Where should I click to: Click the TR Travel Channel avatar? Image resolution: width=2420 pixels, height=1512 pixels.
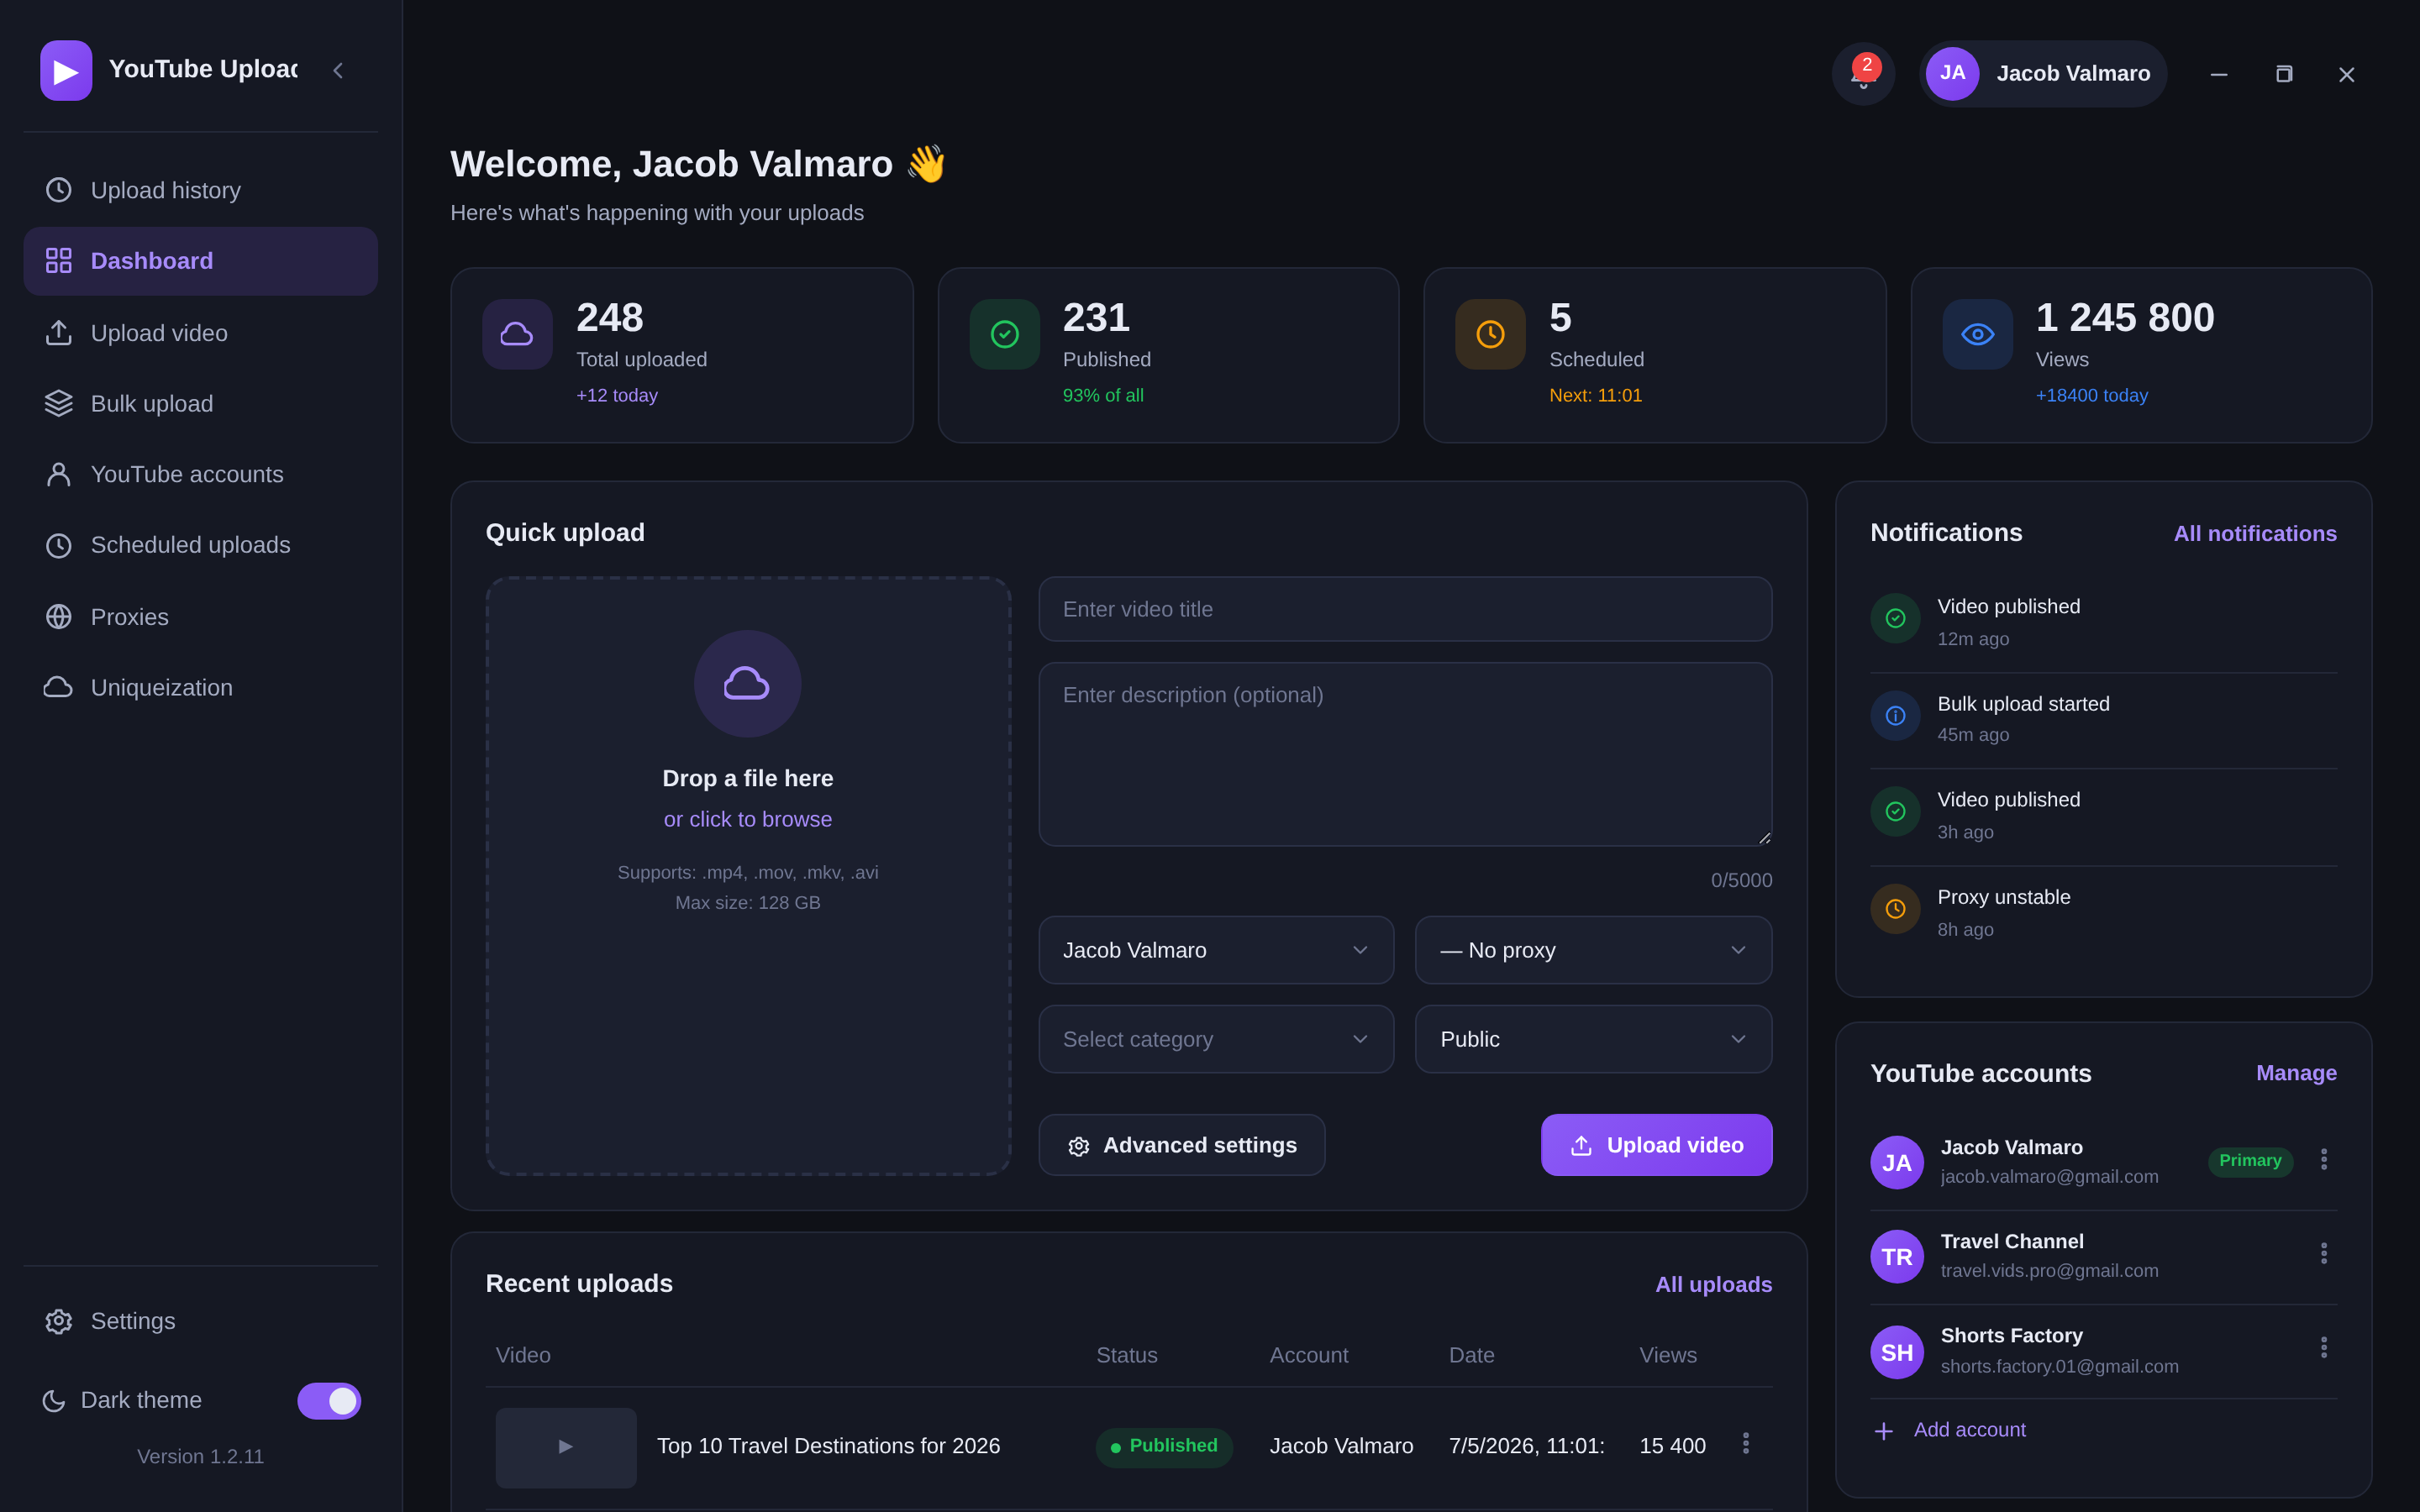tap(1897, 1256)
